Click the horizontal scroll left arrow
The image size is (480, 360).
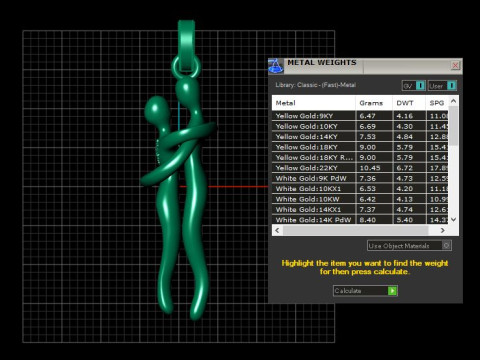click(277, 230)
